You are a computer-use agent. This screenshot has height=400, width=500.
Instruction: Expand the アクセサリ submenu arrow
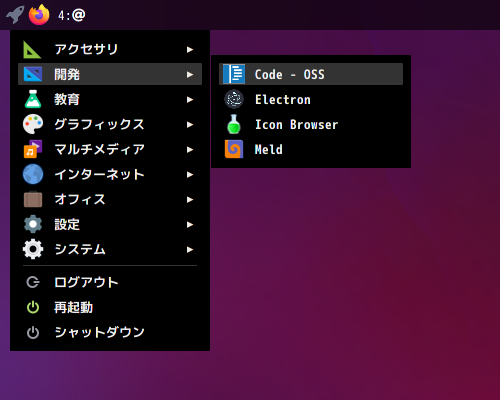(x=190, y=49)
